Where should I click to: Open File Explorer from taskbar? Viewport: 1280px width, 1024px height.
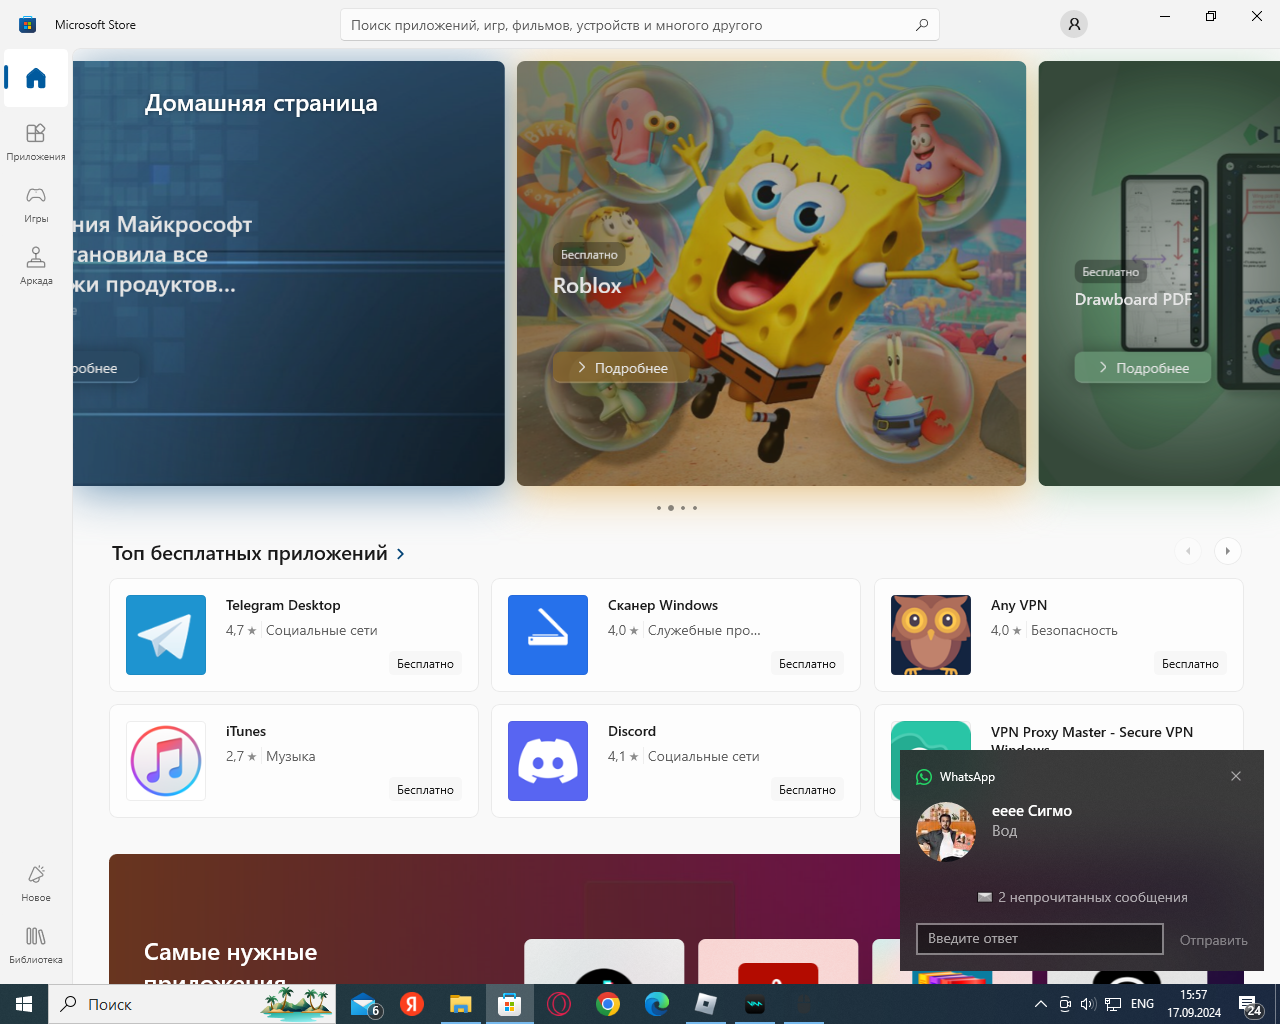460,1004
